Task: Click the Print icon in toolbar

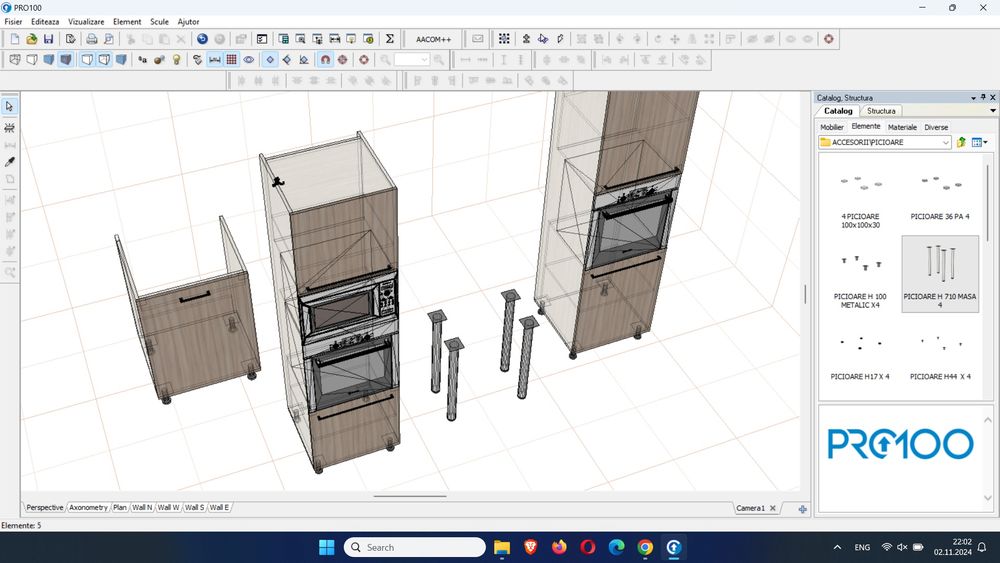Action: click(x=91, y=39)
